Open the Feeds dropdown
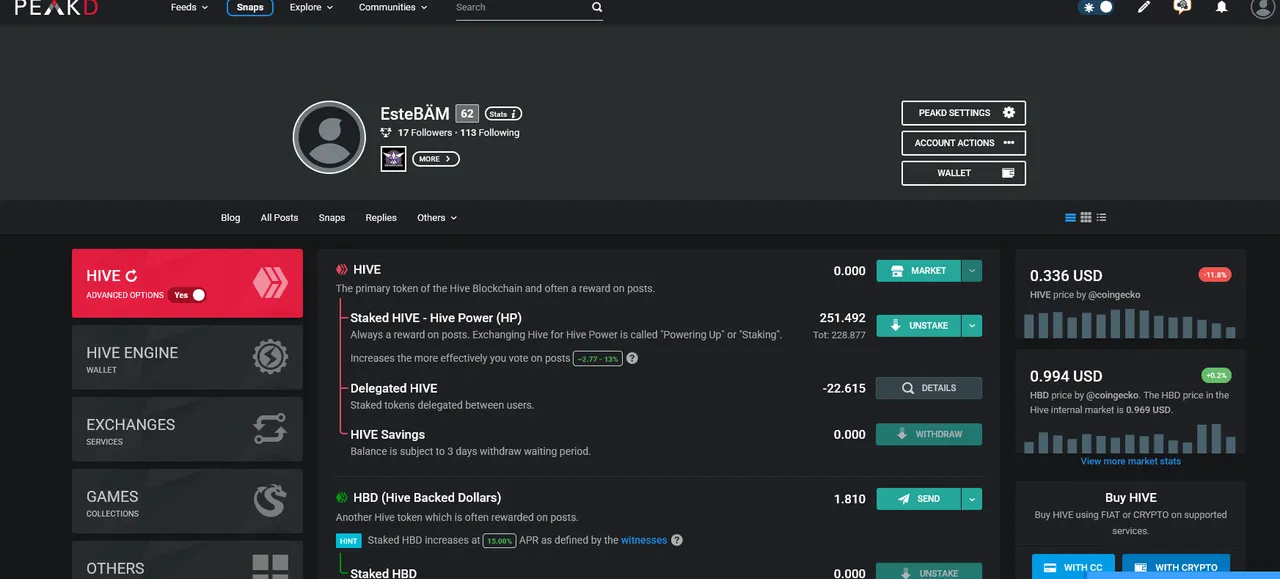Screen dimensions: 1280x579 (189, 7)
